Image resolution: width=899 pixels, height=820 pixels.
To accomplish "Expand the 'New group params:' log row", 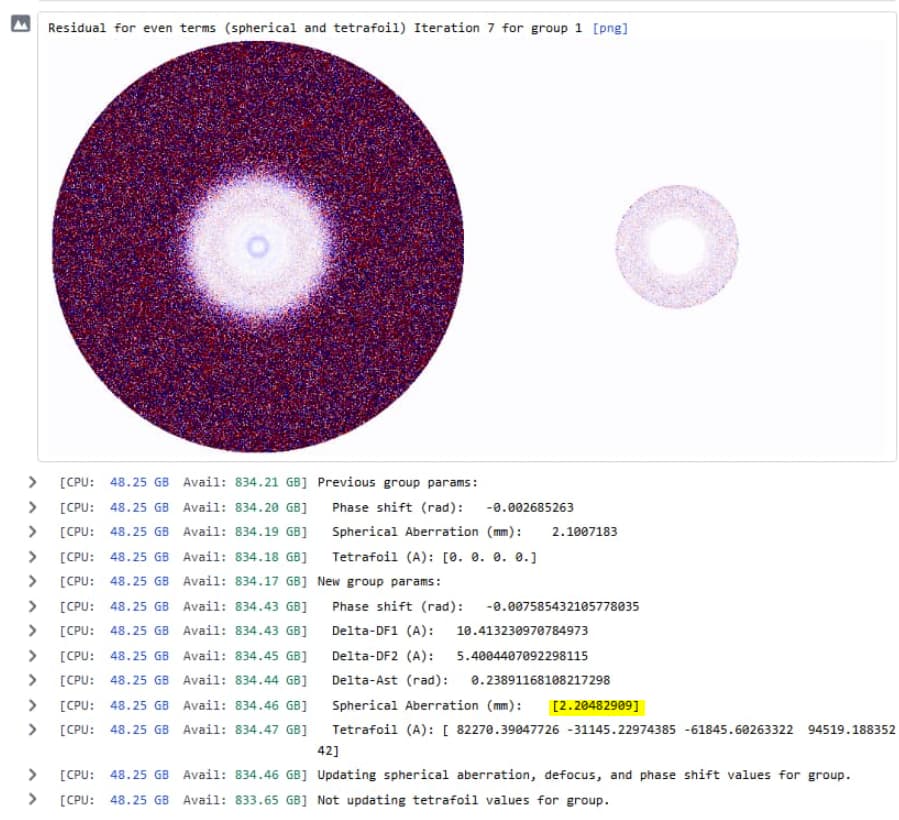I will pos(33,581).
